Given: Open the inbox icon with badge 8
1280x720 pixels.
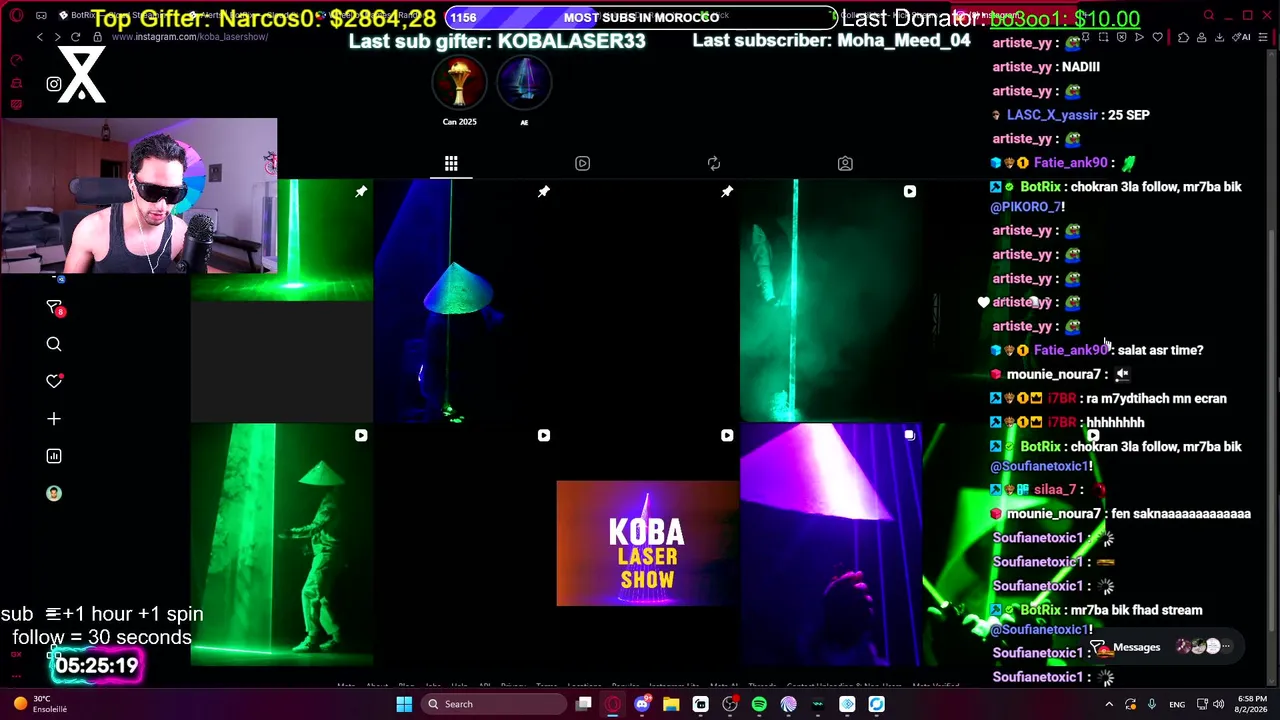Looking at the screenshot, I should 55,308.
